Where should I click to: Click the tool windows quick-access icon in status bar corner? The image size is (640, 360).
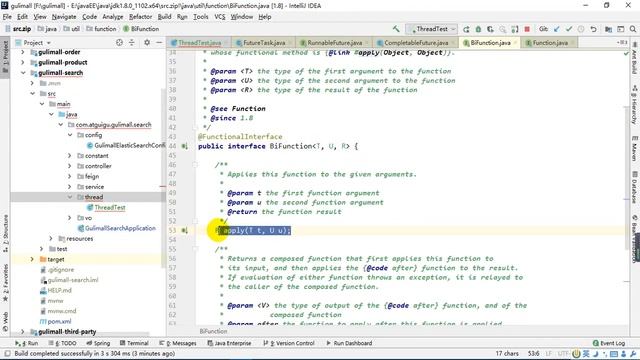(7, 354)
